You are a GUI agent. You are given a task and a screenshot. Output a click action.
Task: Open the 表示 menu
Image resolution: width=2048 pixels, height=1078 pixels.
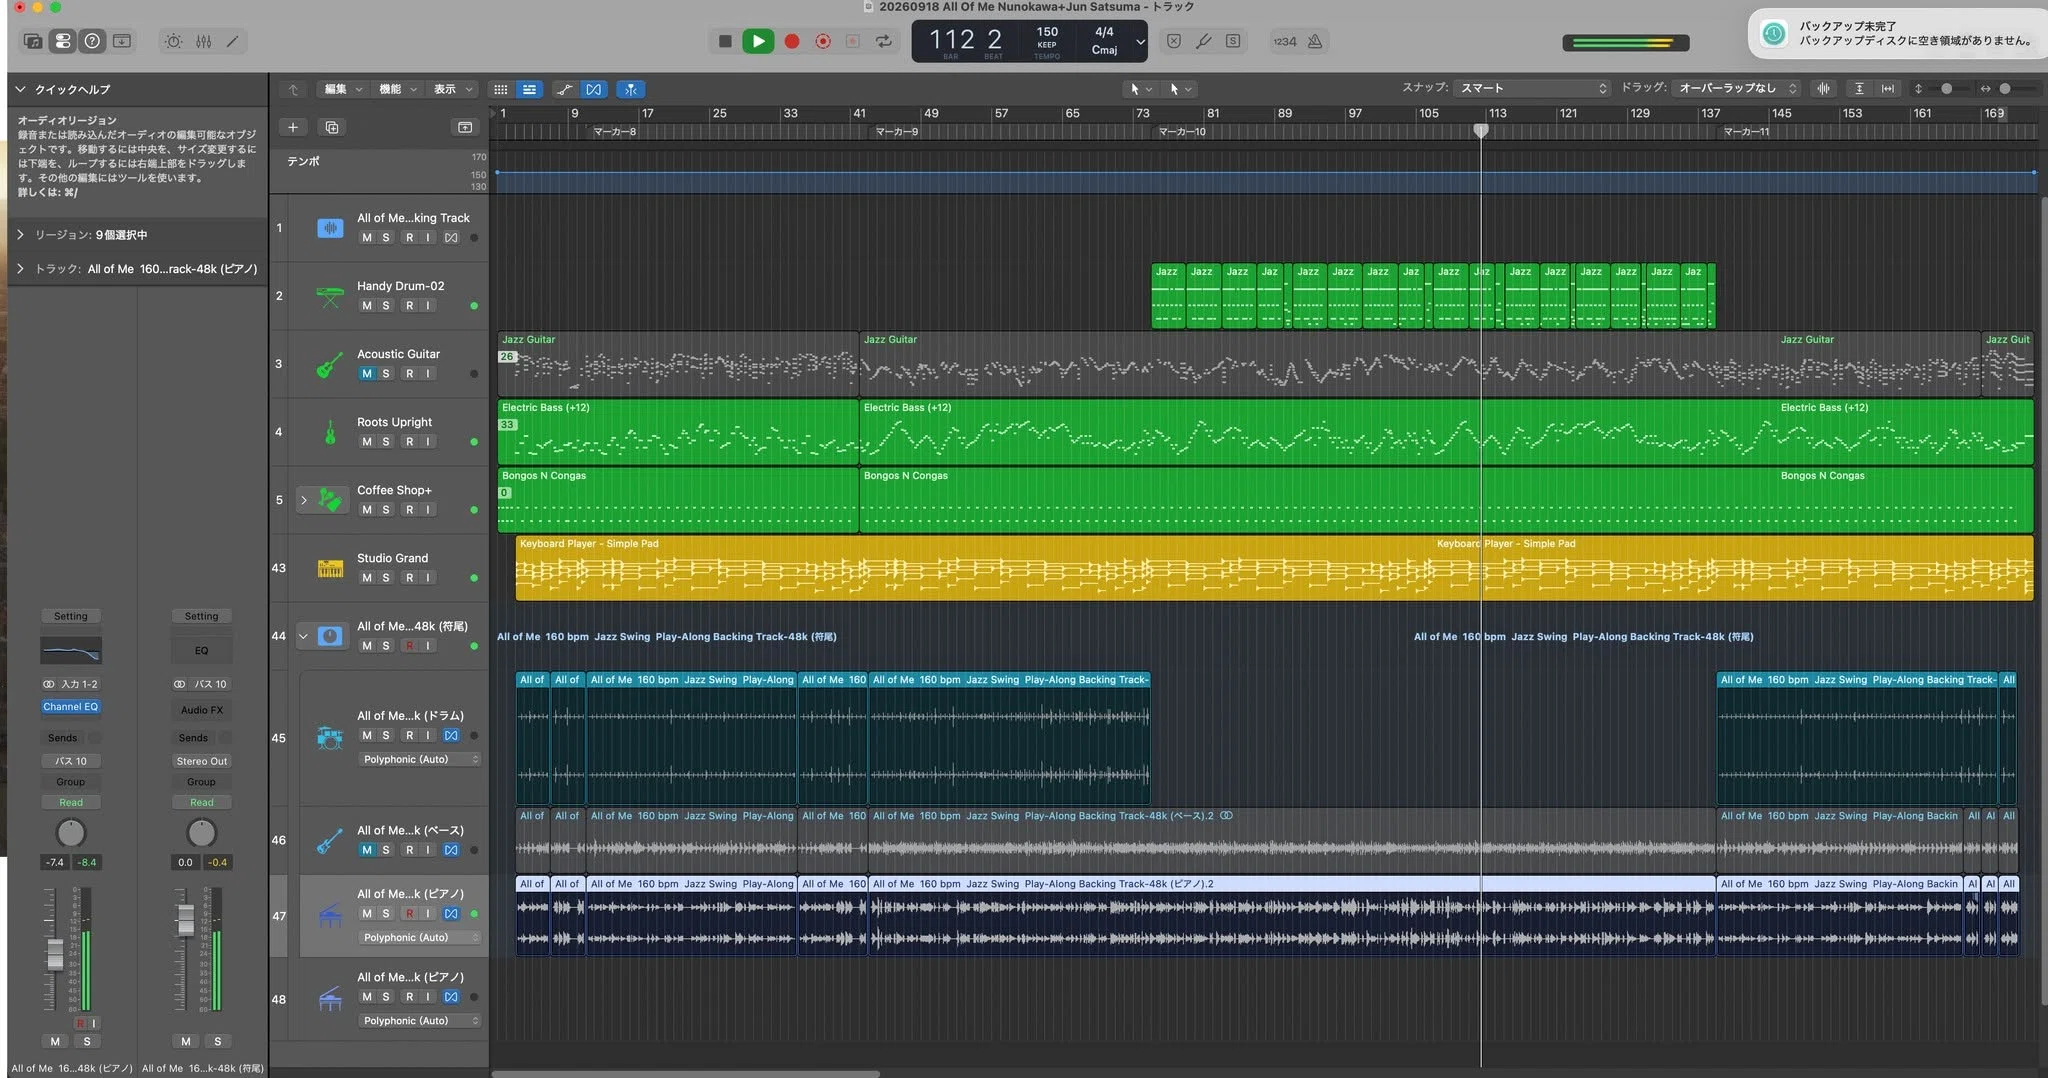(x=452, y=89)
